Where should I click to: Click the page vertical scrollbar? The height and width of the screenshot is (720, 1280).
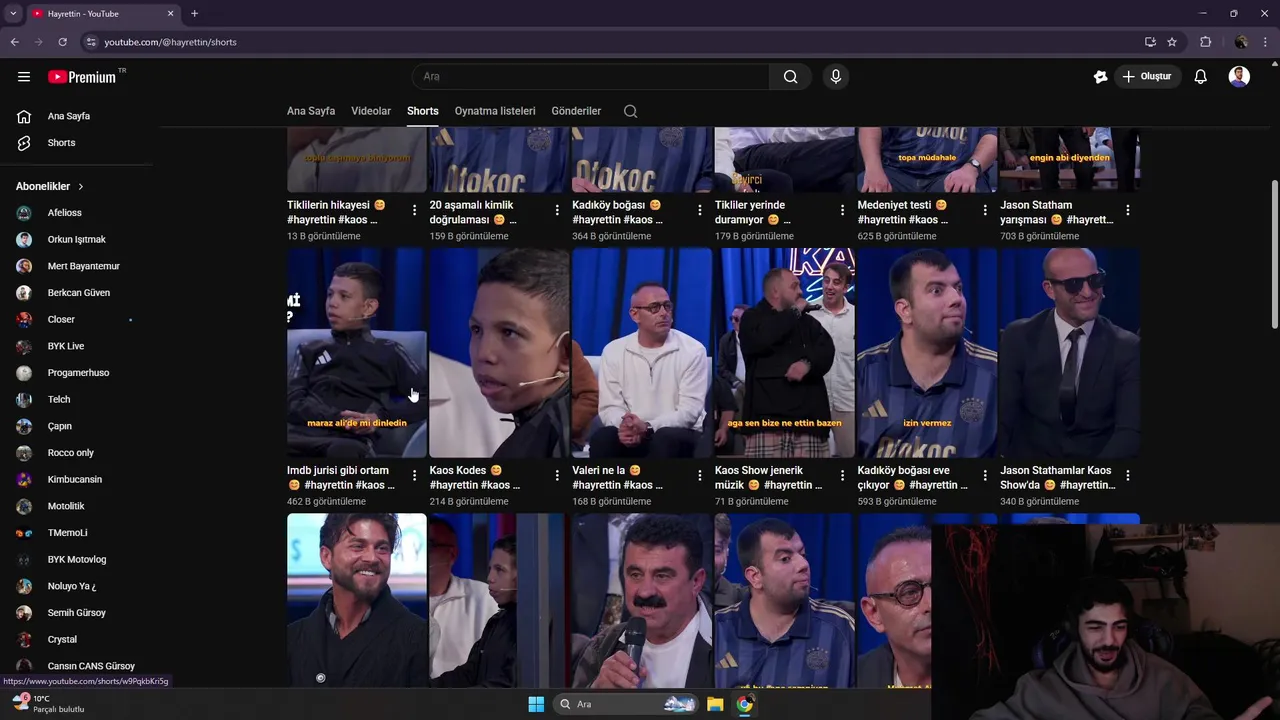(x=1274, y=253)
